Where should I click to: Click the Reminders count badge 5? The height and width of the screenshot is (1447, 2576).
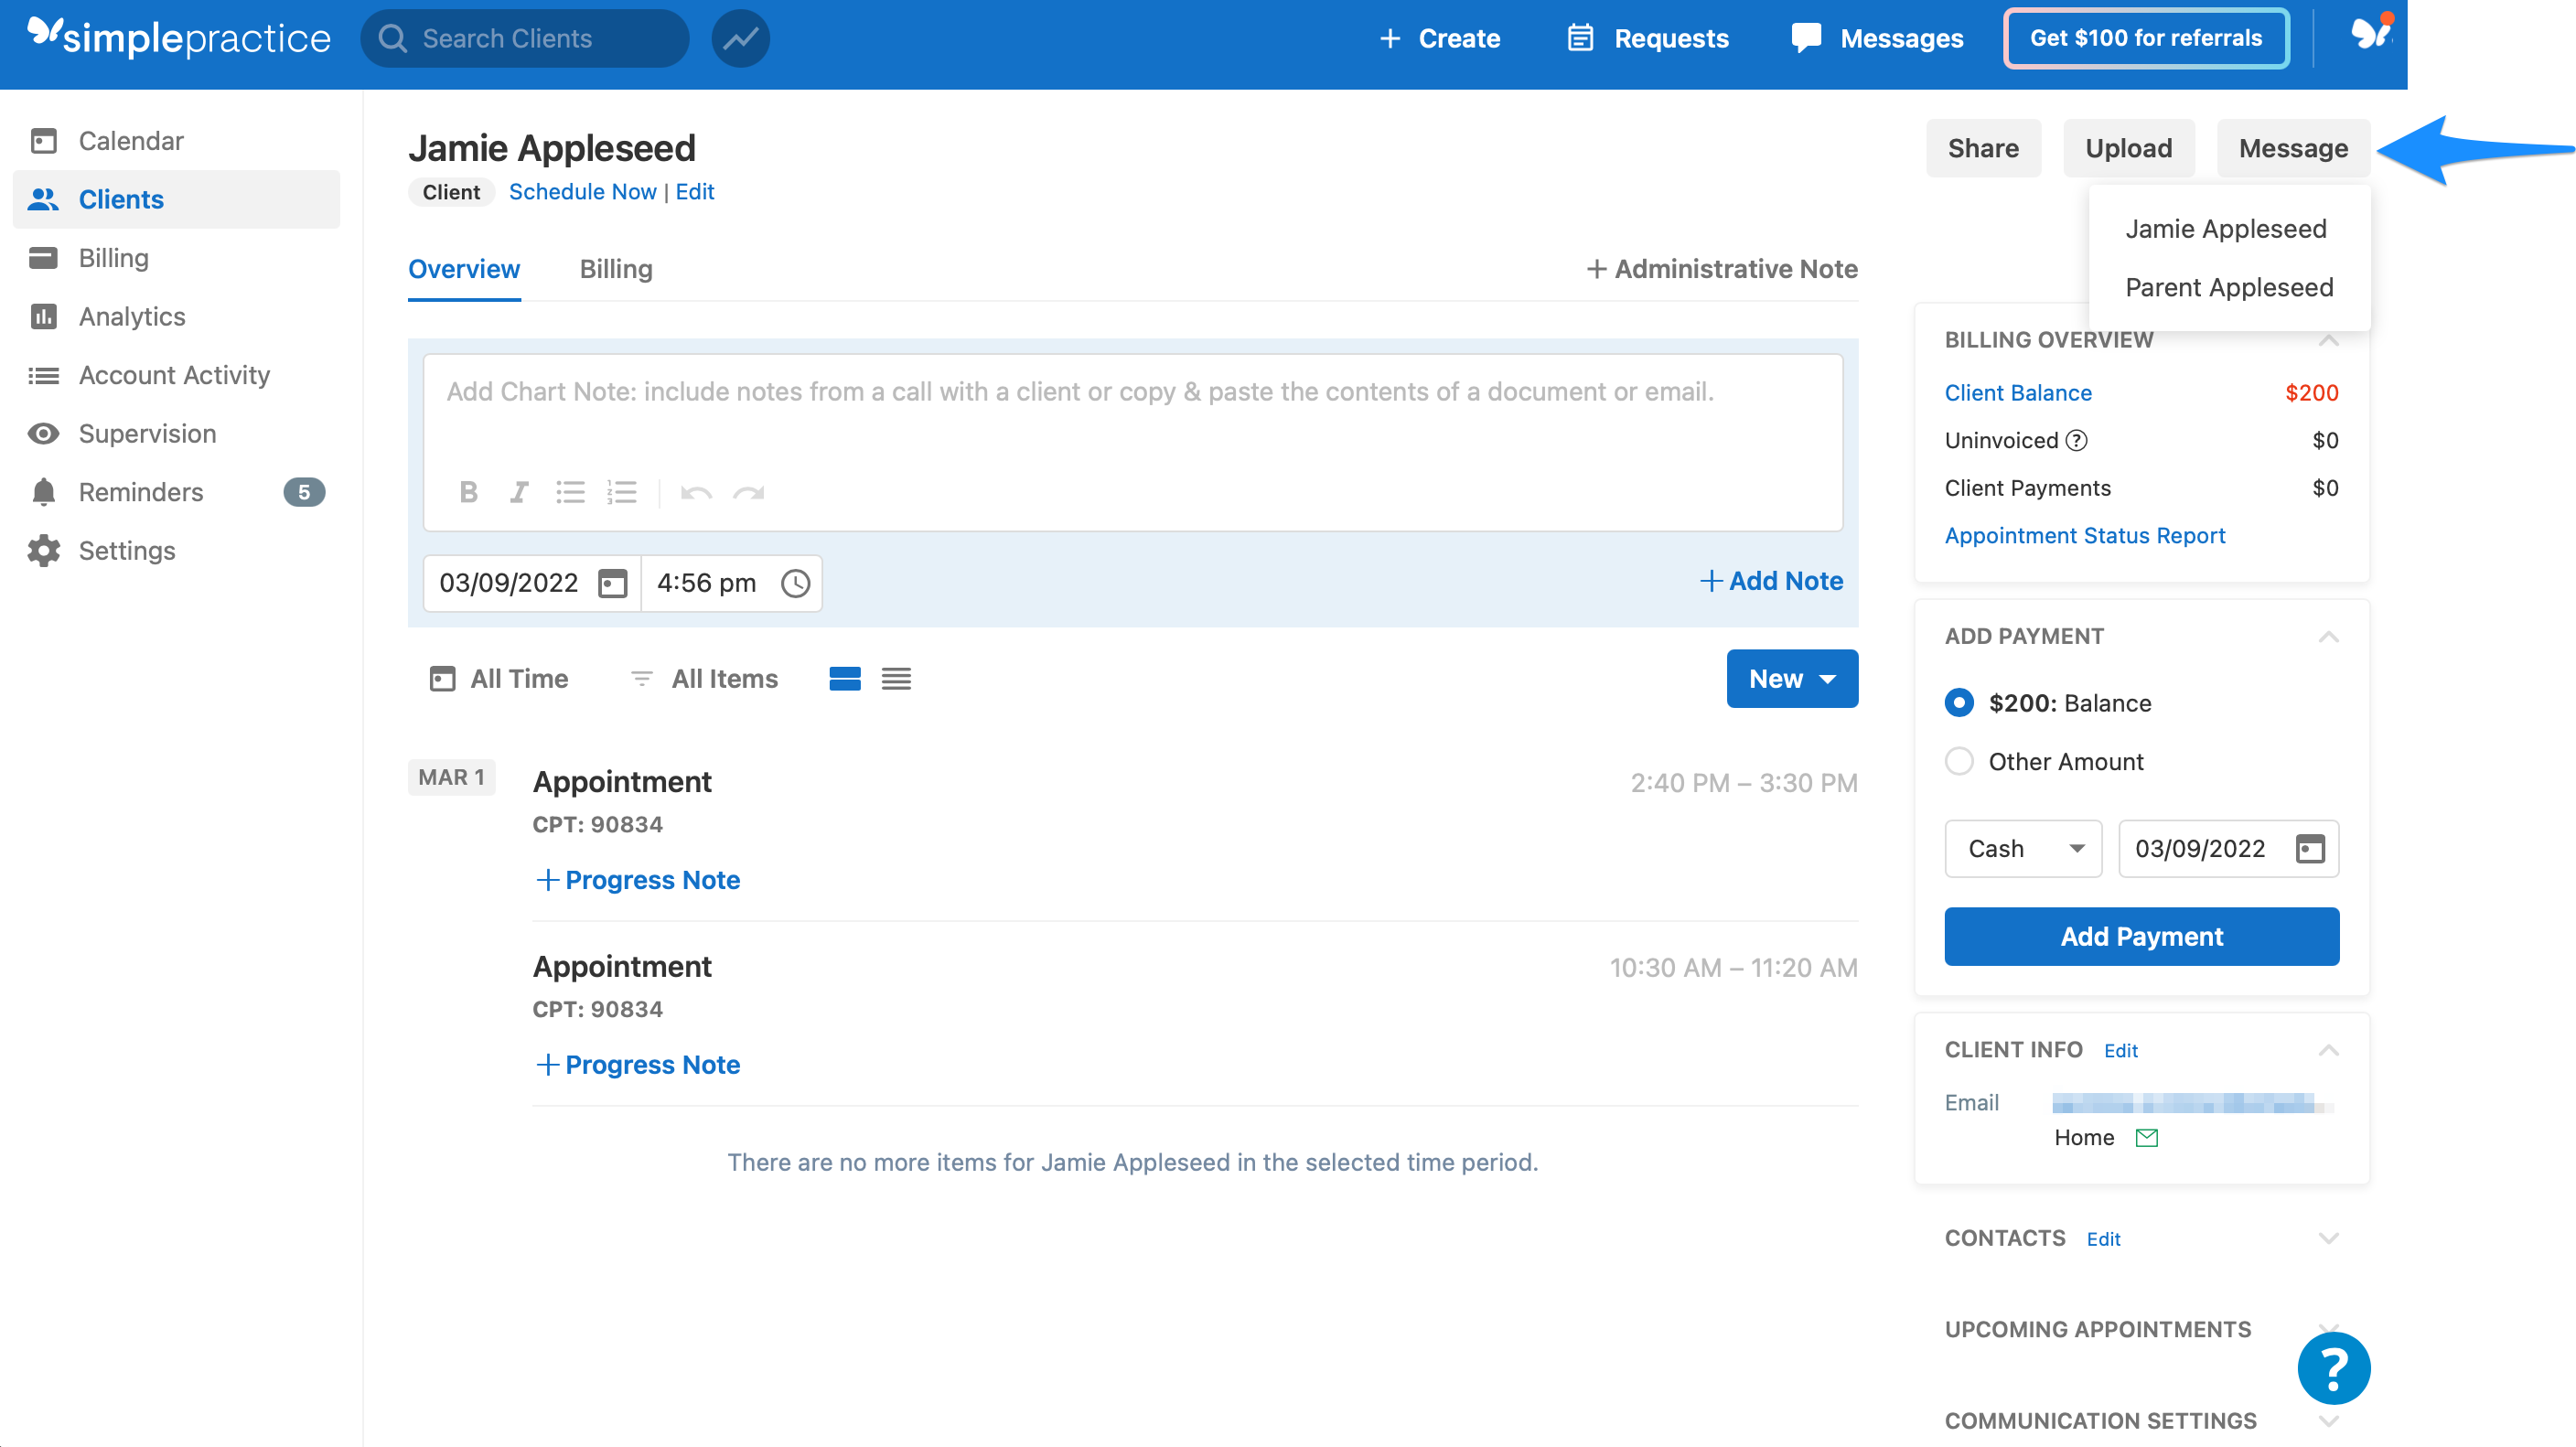(304, 492)
